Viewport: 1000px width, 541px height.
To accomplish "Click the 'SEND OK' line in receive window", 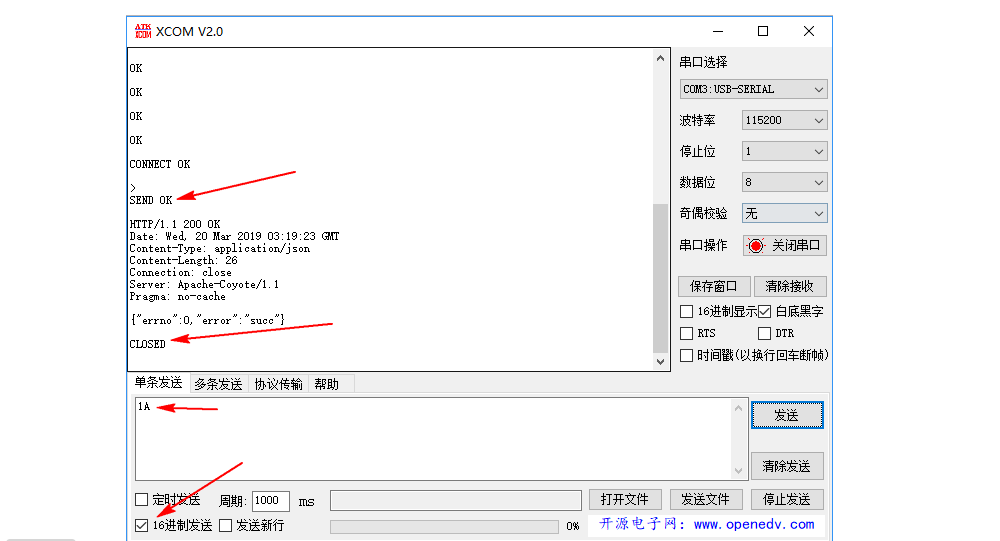I will 151,200.
